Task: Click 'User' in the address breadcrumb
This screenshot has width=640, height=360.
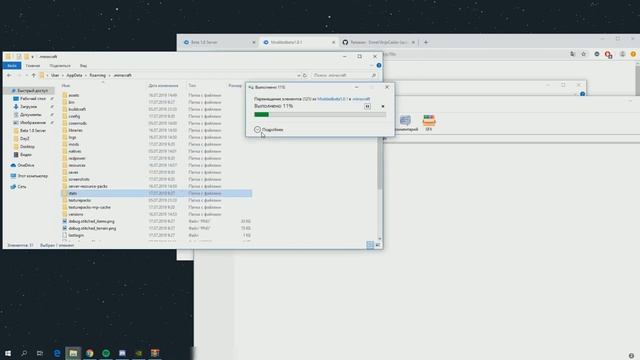Action: pos(55,76)
